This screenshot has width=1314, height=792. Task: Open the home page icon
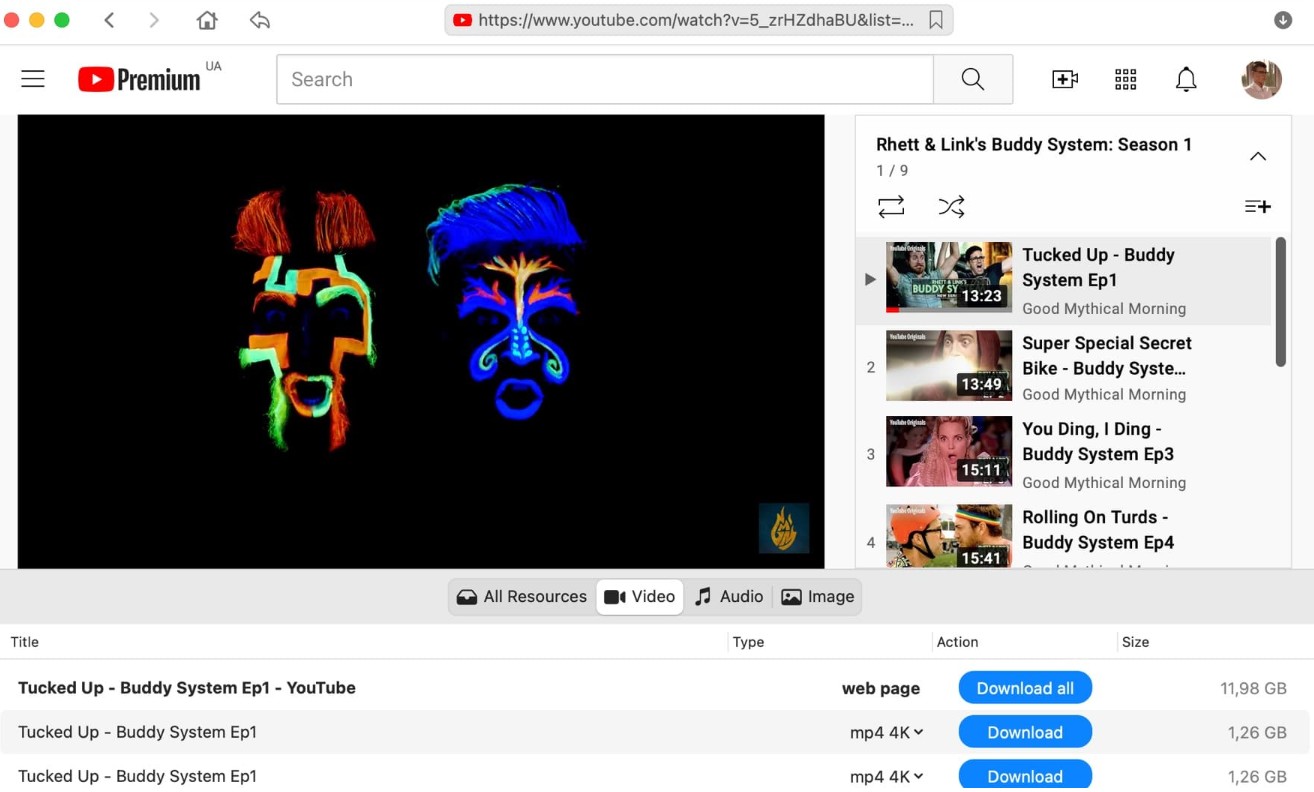(207, 20)
